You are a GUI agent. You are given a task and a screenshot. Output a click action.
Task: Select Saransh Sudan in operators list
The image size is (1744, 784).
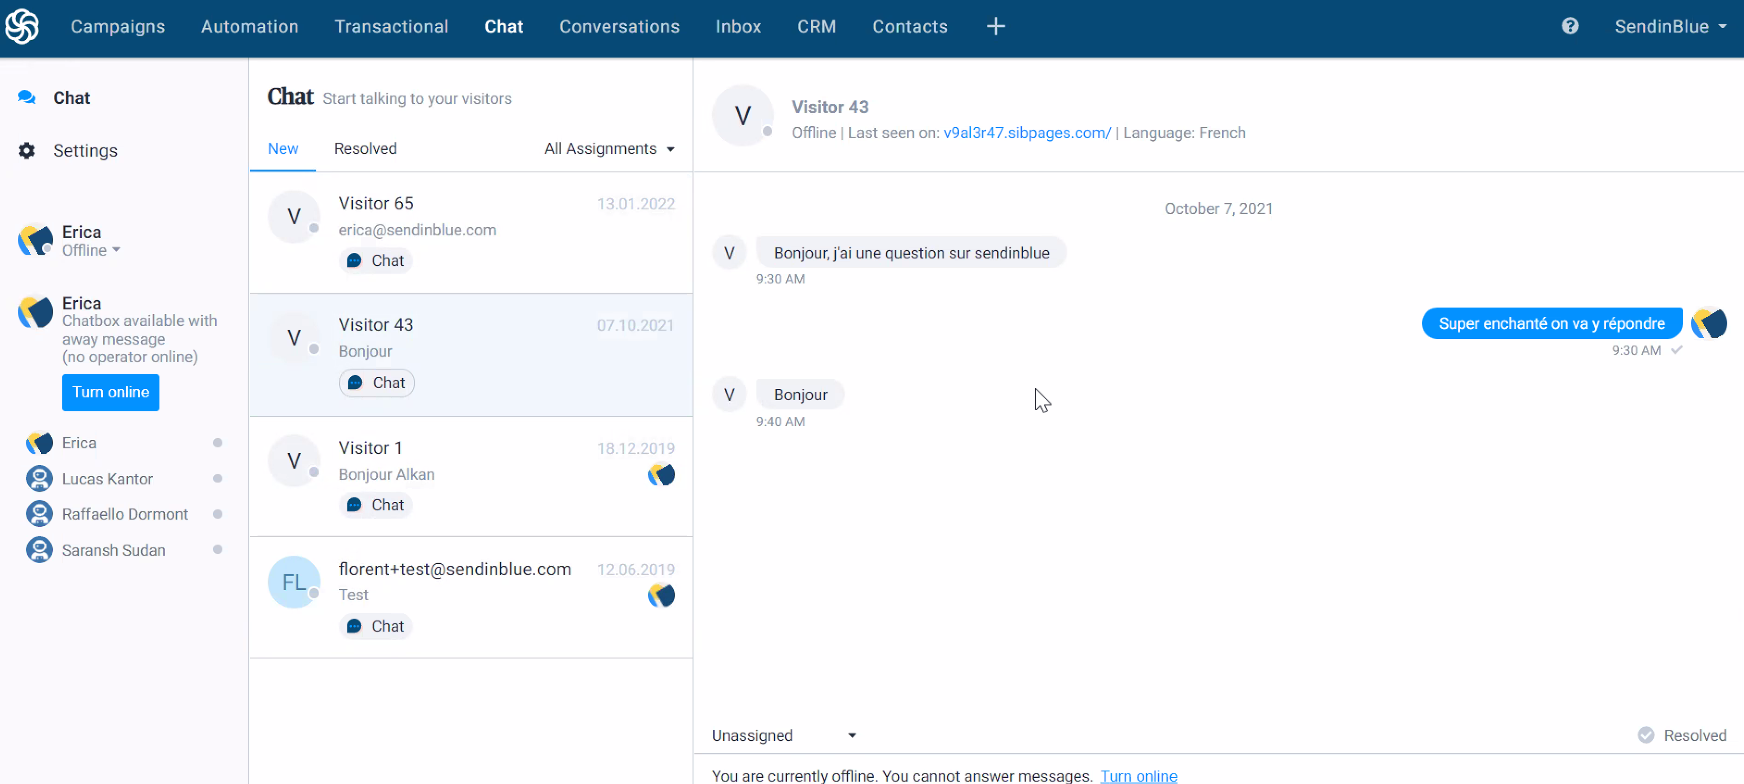tap(114, 550)
